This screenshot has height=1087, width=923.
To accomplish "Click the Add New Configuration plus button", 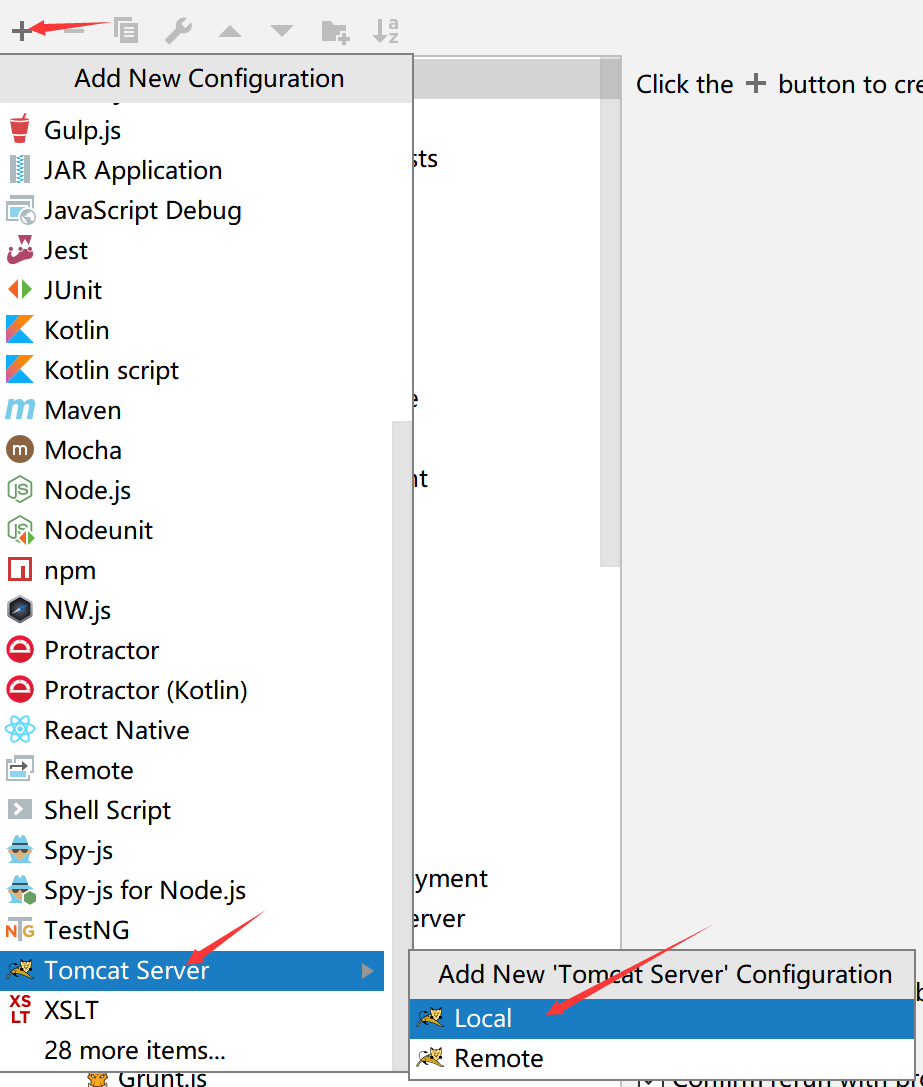I will (x=21, y=31).
